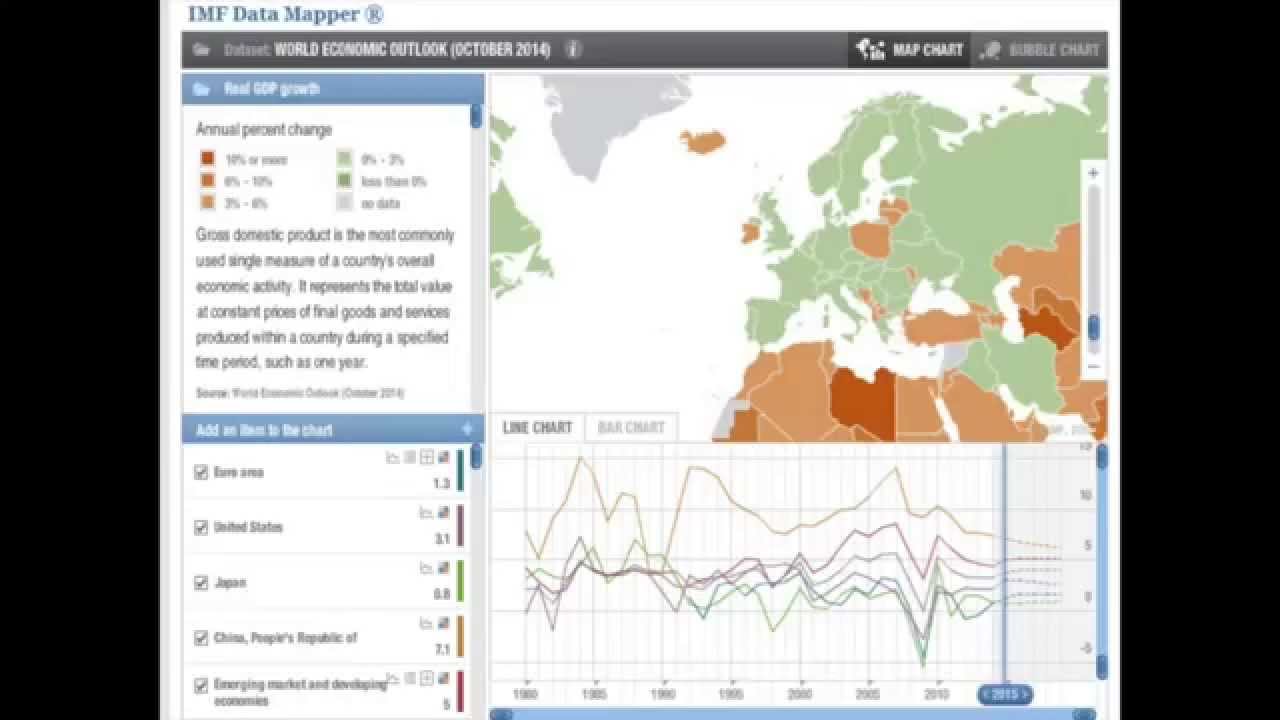Open the dataset folder icon
Screen dimensions: 1280x720
coord(201,49)
